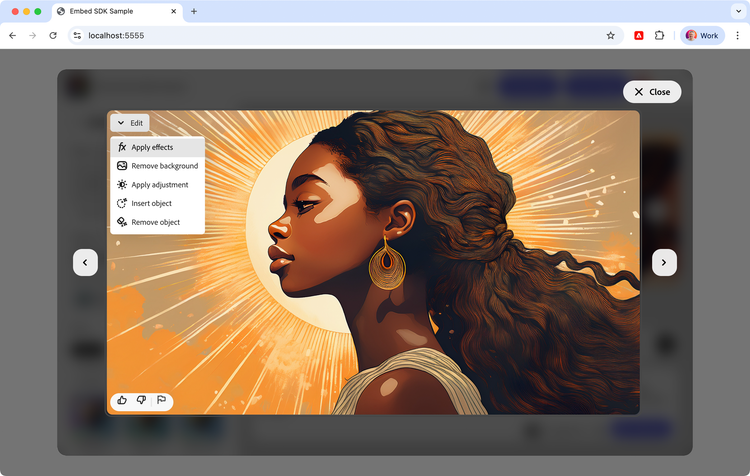Go to the previous image
The image size is (750, 476).
(x=85, y=262)
